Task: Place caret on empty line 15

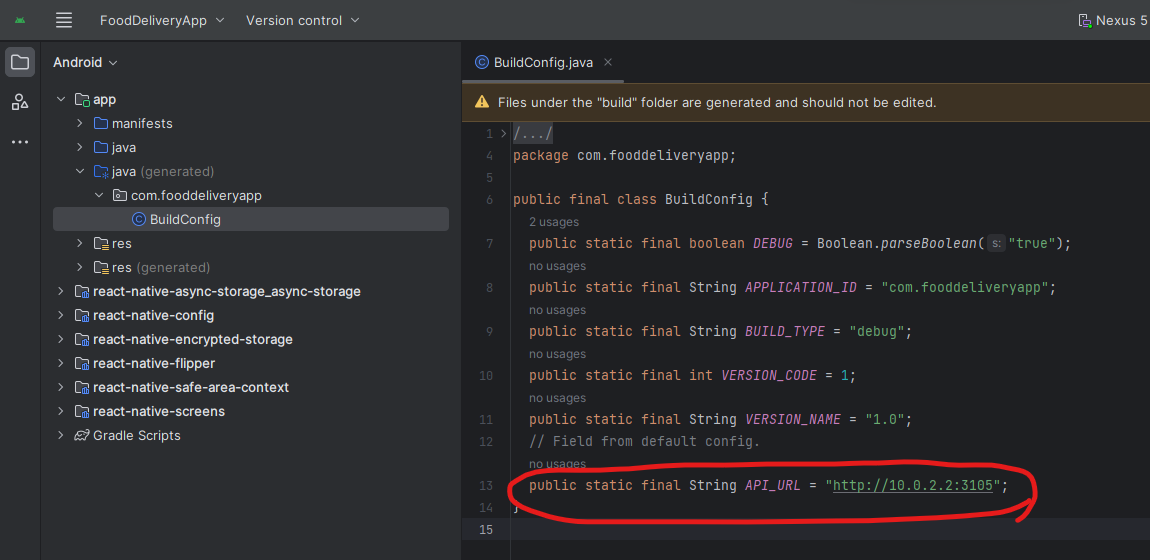Action: coord(829,529)
